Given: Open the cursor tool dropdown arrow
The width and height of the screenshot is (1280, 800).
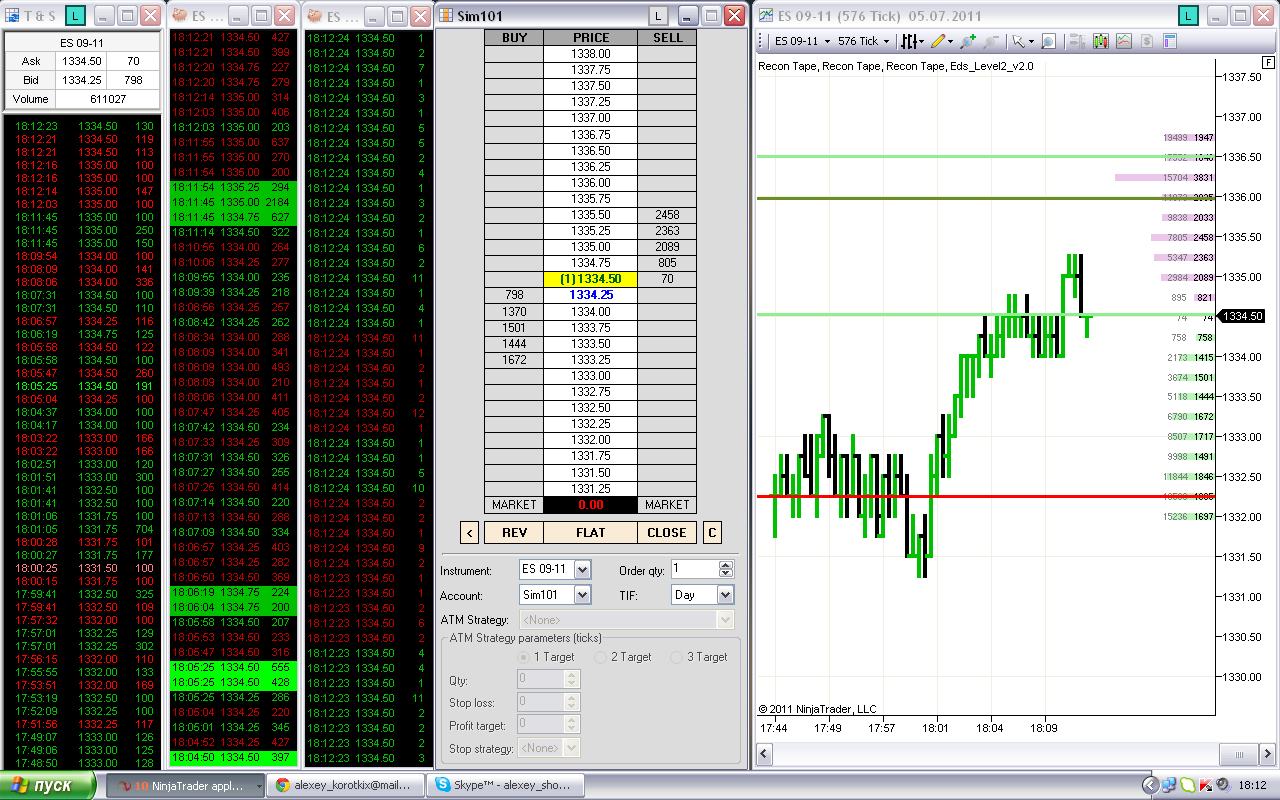Looking at the screenshot, I should pos(1031,42).
